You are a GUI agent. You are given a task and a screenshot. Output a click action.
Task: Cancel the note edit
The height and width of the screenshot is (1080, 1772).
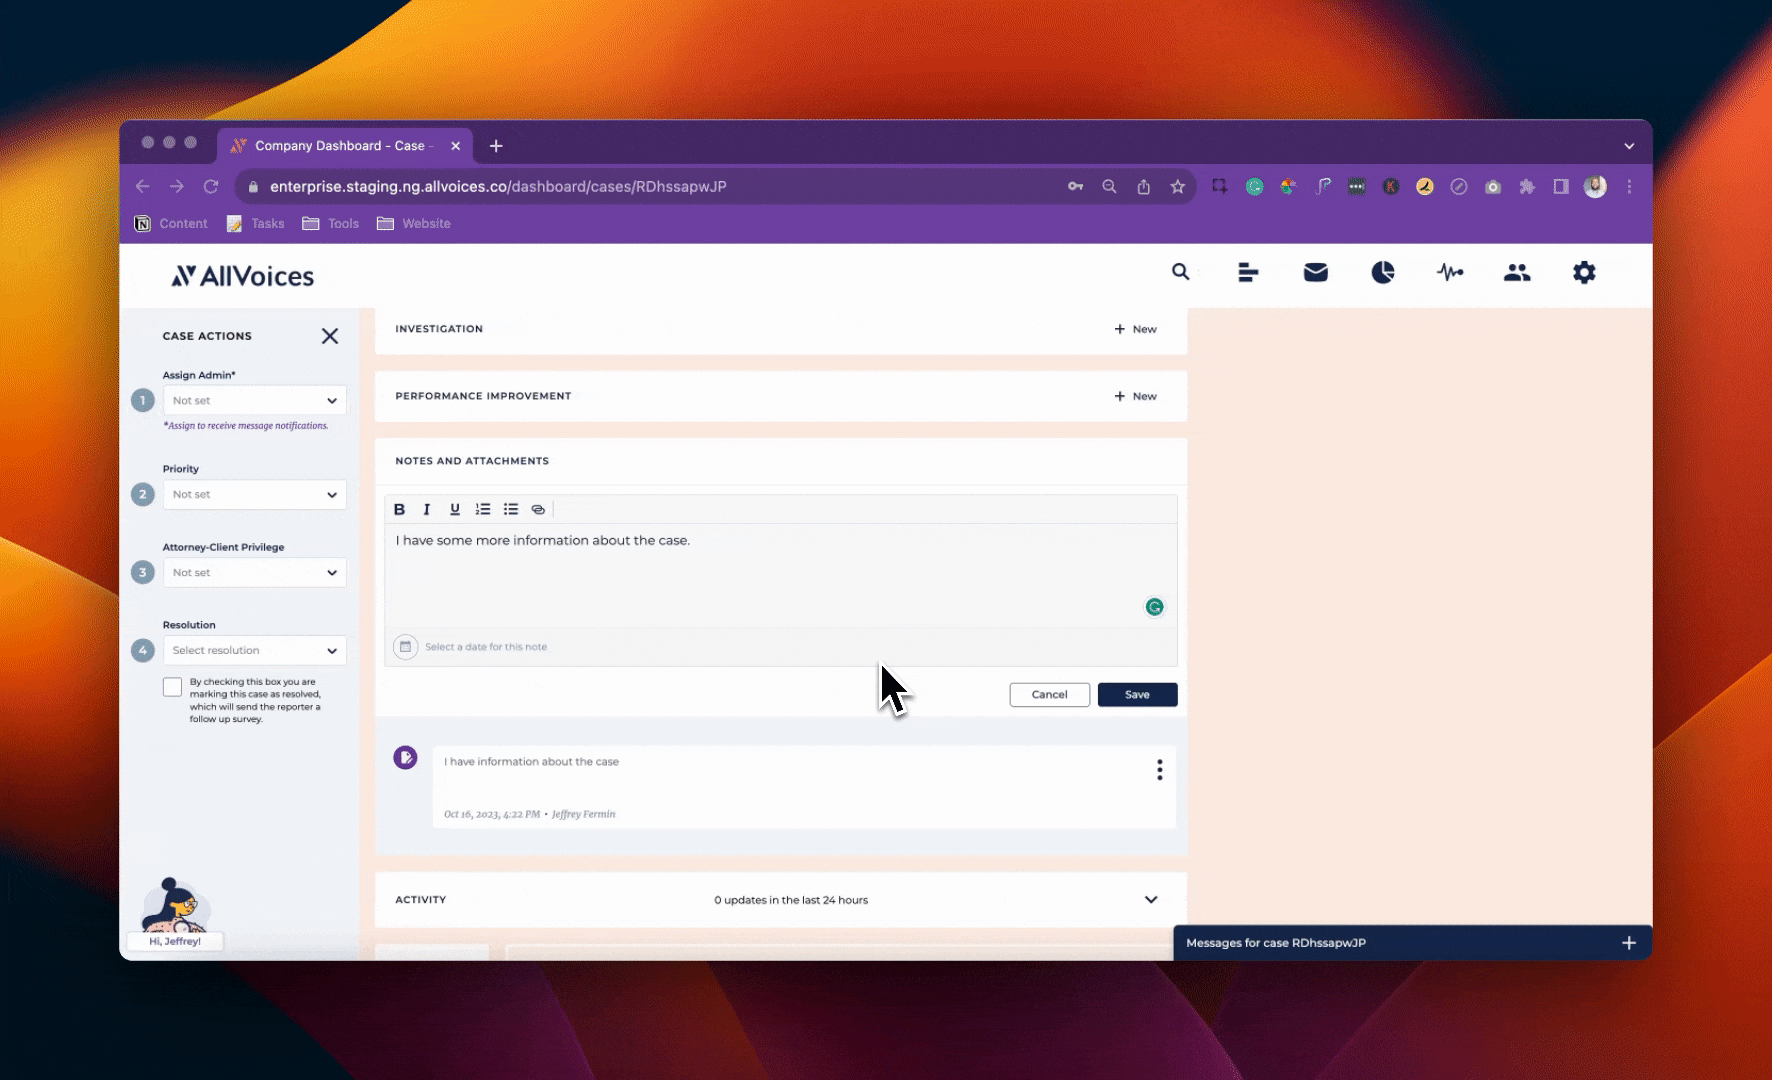[1049, 694]
